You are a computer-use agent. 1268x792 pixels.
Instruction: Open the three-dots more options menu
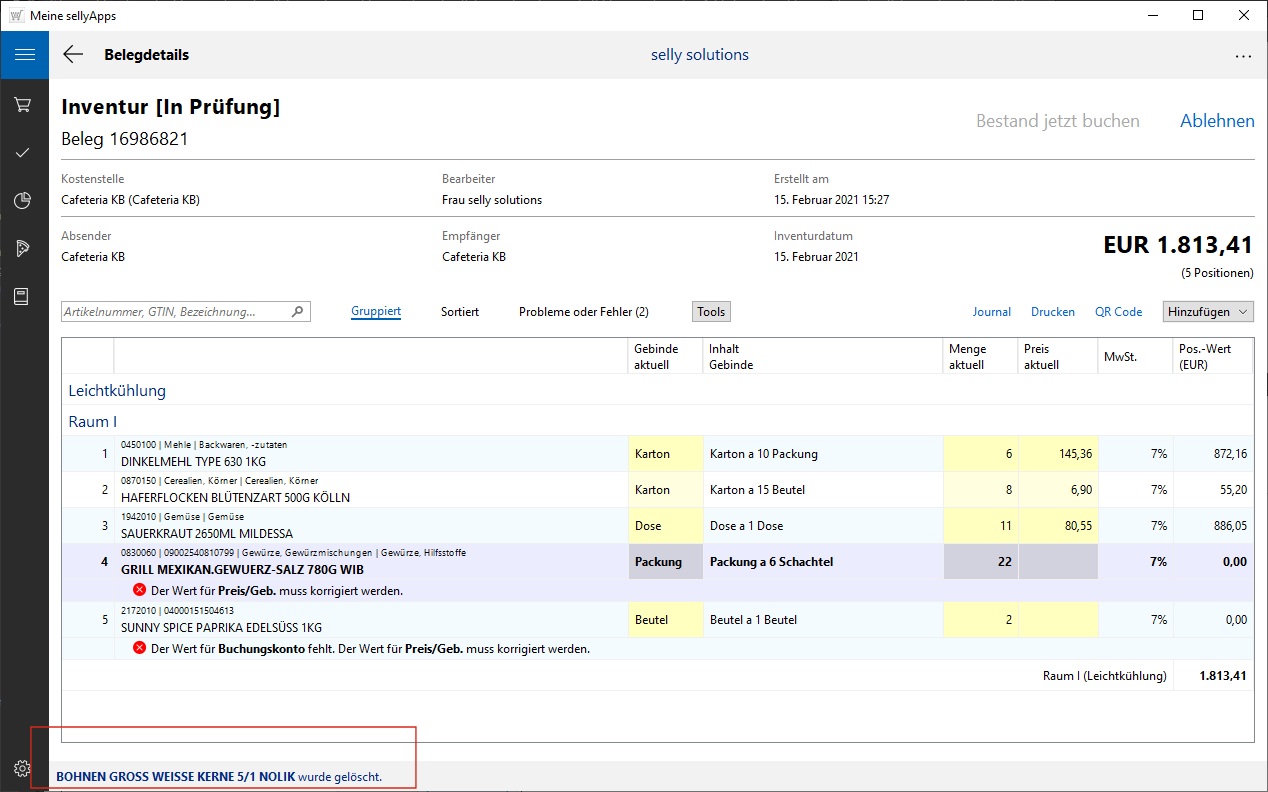[x=1243, y=56]
